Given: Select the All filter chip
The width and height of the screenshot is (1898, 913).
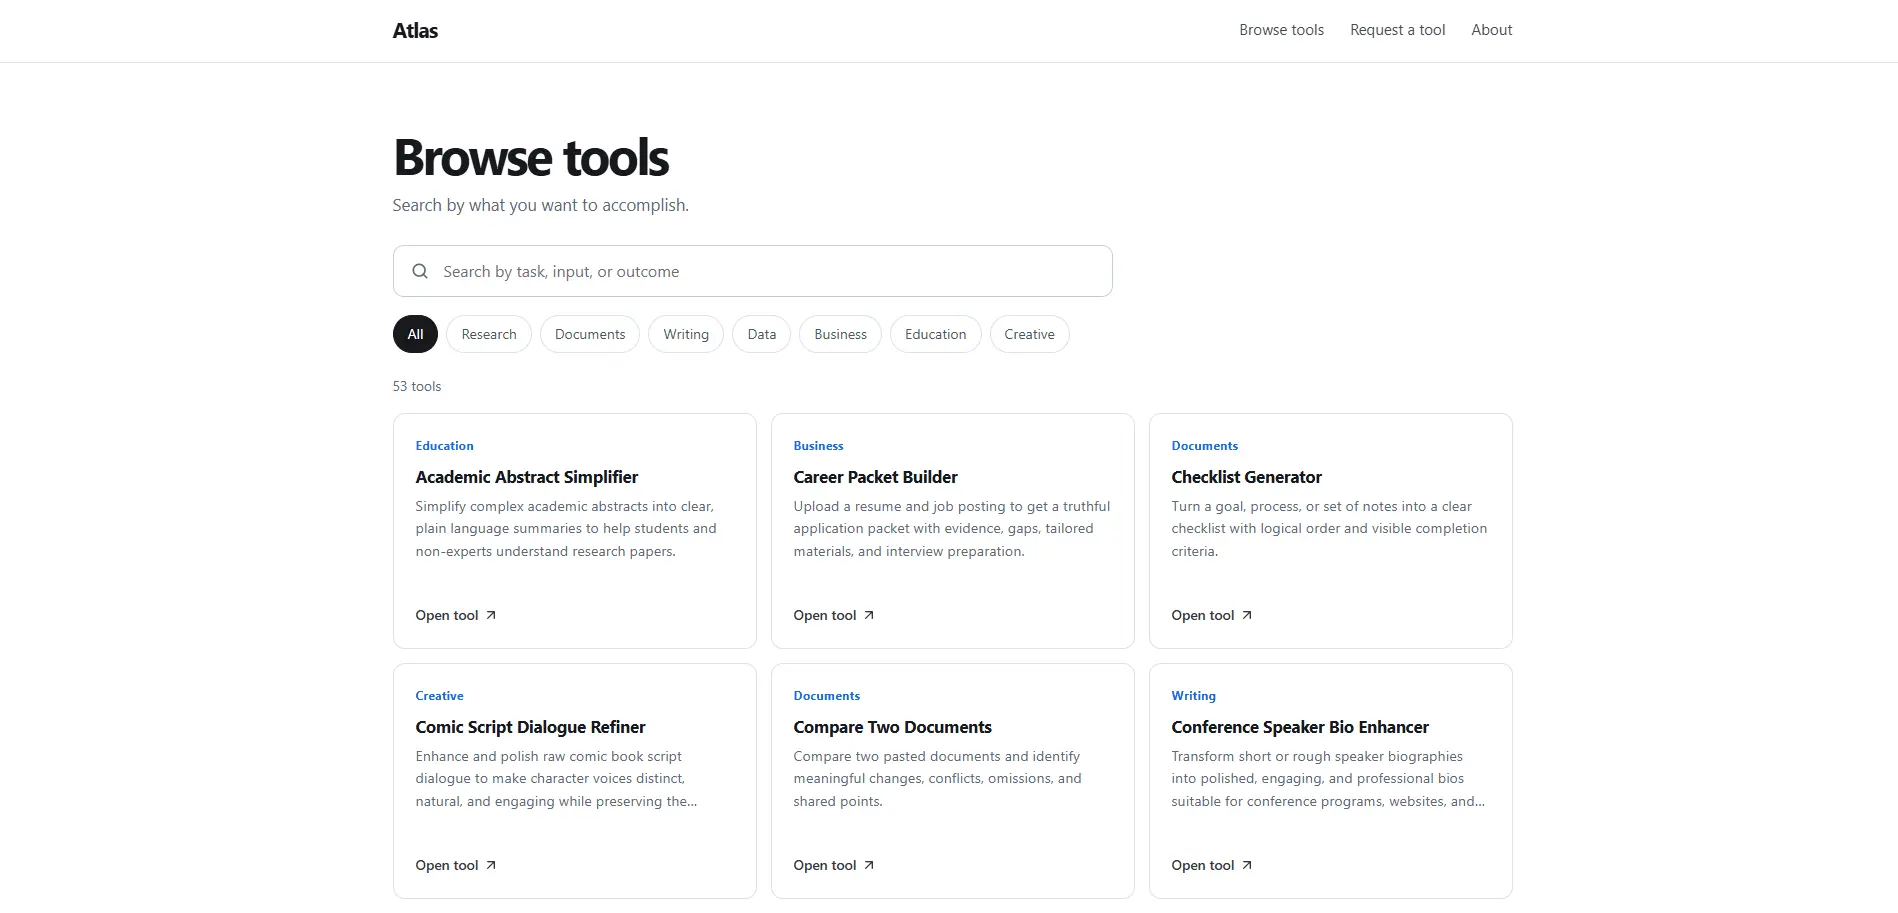Looking at the screenshot, I should tap(415, 334).
